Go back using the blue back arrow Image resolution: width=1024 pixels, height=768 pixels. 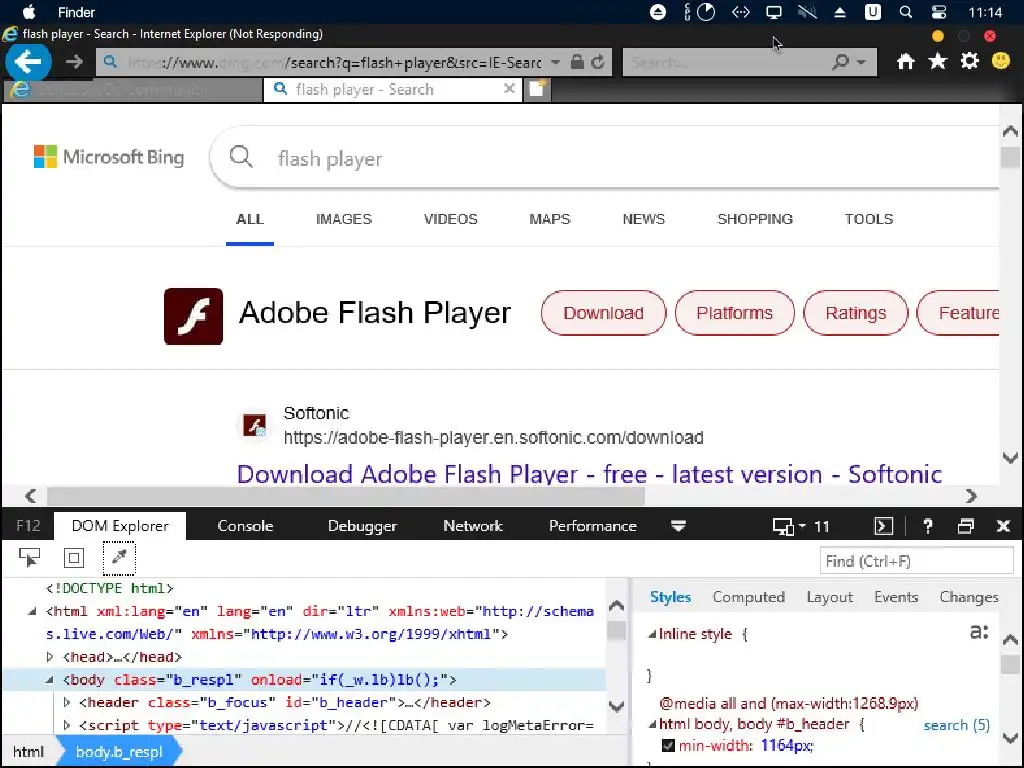28,62
